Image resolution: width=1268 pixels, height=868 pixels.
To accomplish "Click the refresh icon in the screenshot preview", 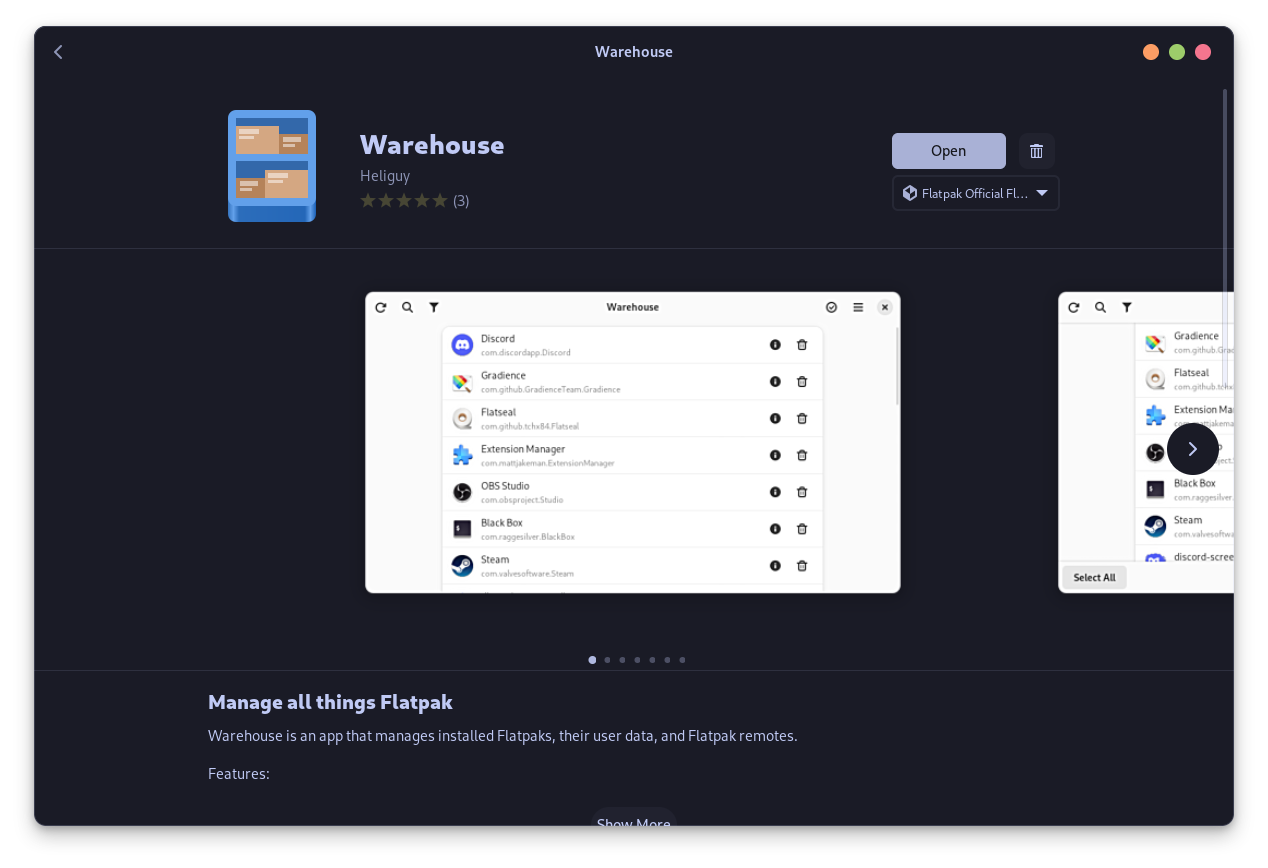I will (381, 307).
